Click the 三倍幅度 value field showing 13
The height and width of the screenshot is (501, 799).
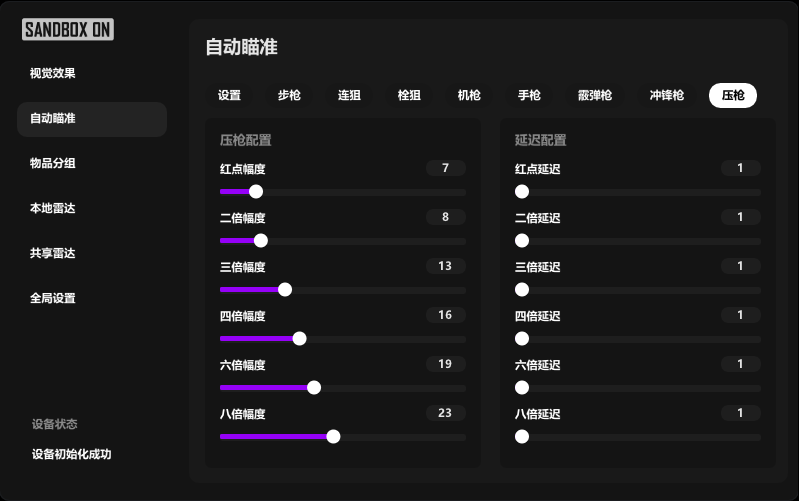click(x=446, y=266)
